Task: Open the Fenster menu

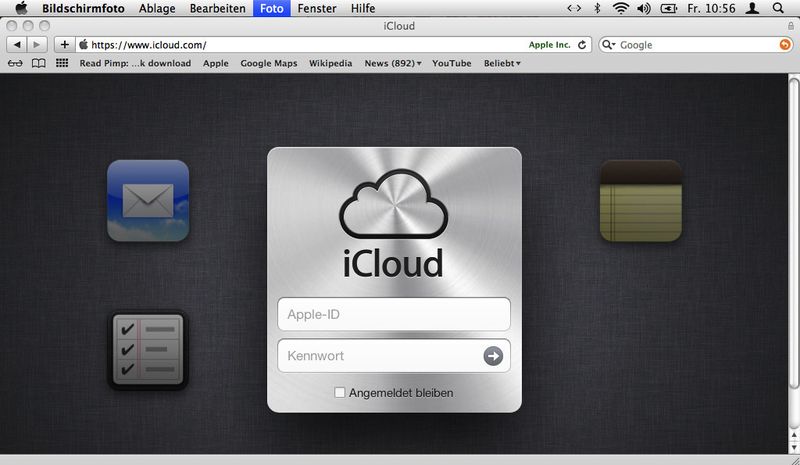Action: pyautogui.click(x=317, y=8)
